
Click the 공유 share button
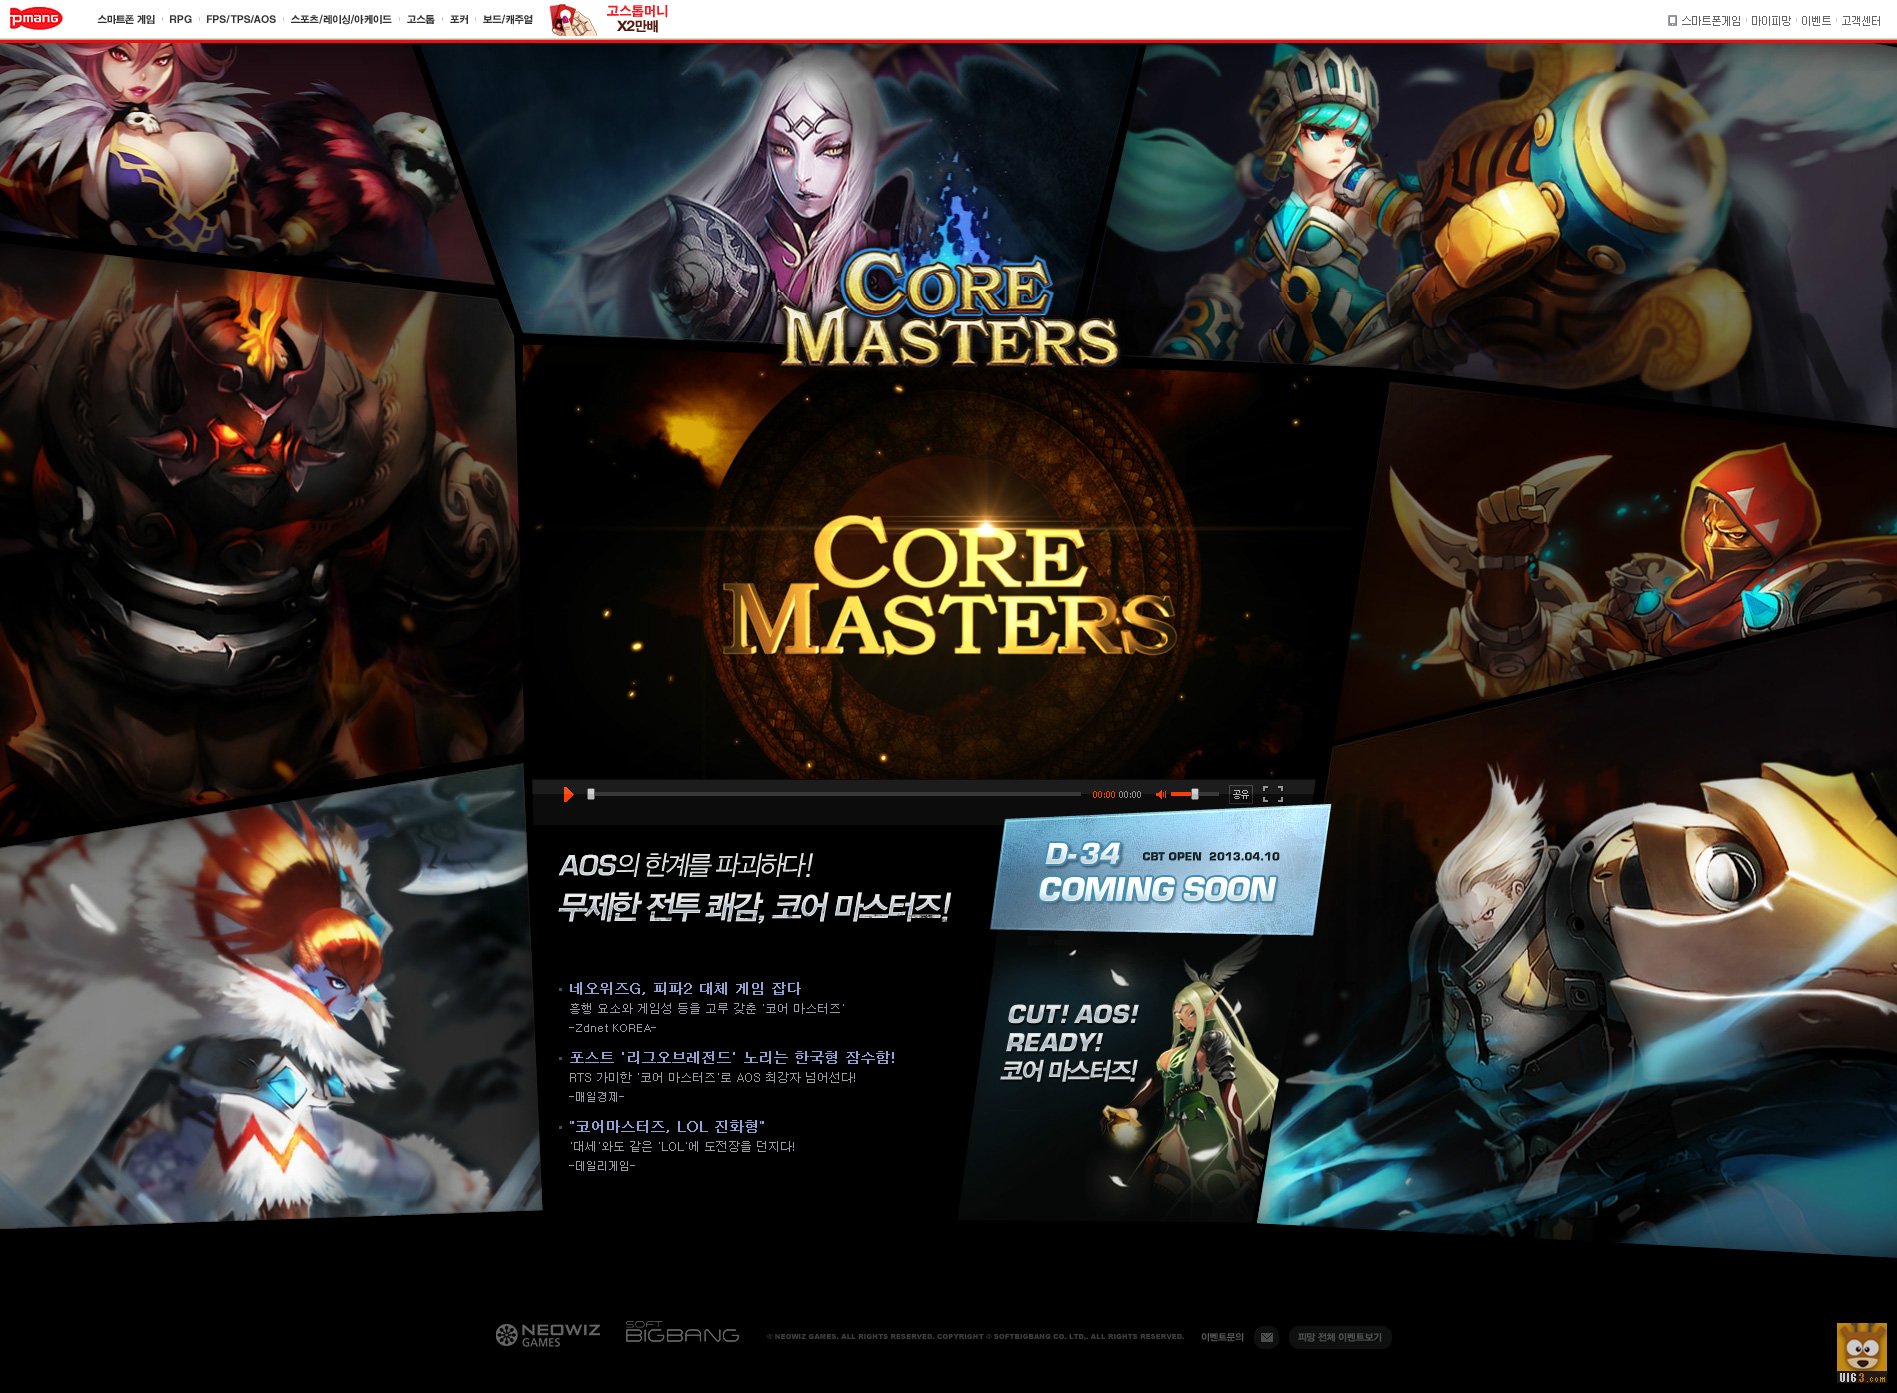pos(1240,794)
